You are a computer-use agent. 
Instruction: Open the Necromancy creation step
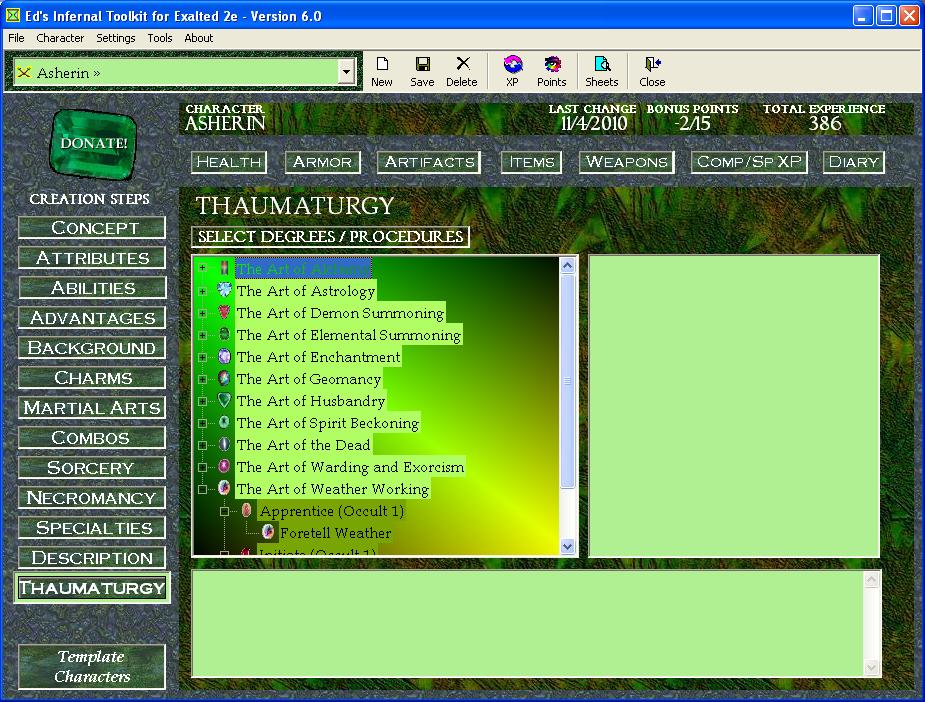click(92, 498)
